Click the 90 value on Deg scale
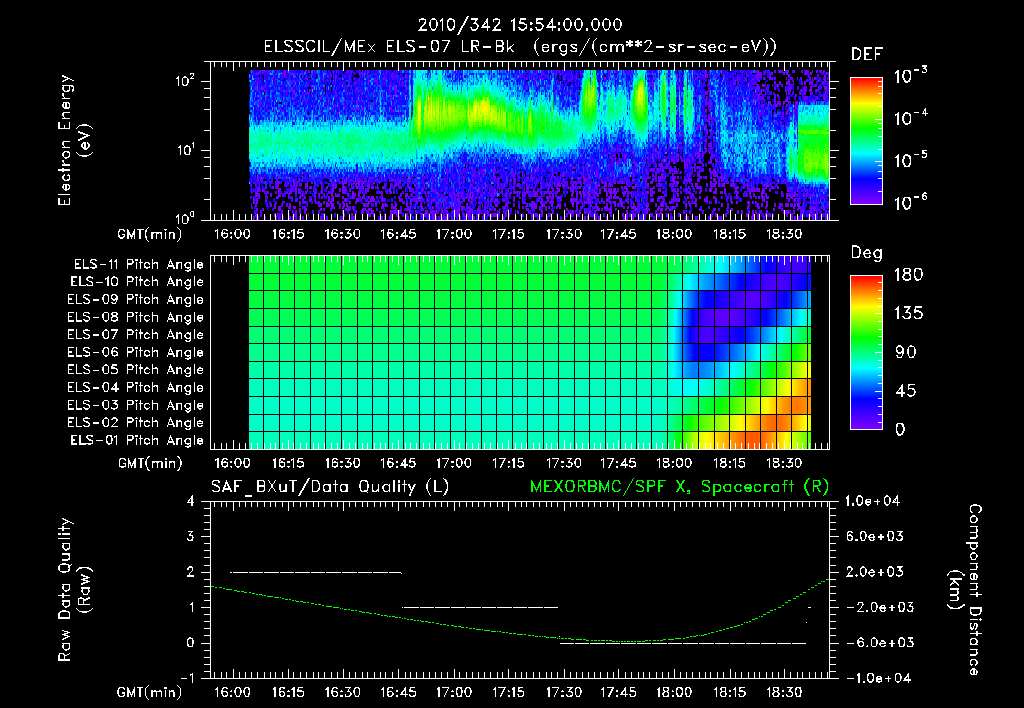Image resolution: width=1024 pixels, height=708 pixels. pyautogui.click(x=905, y=352)
